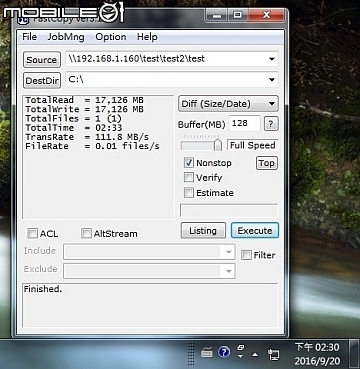360x369 pixels.
Task: Click the Buffer help question-mark button
Action: [271, 124]
